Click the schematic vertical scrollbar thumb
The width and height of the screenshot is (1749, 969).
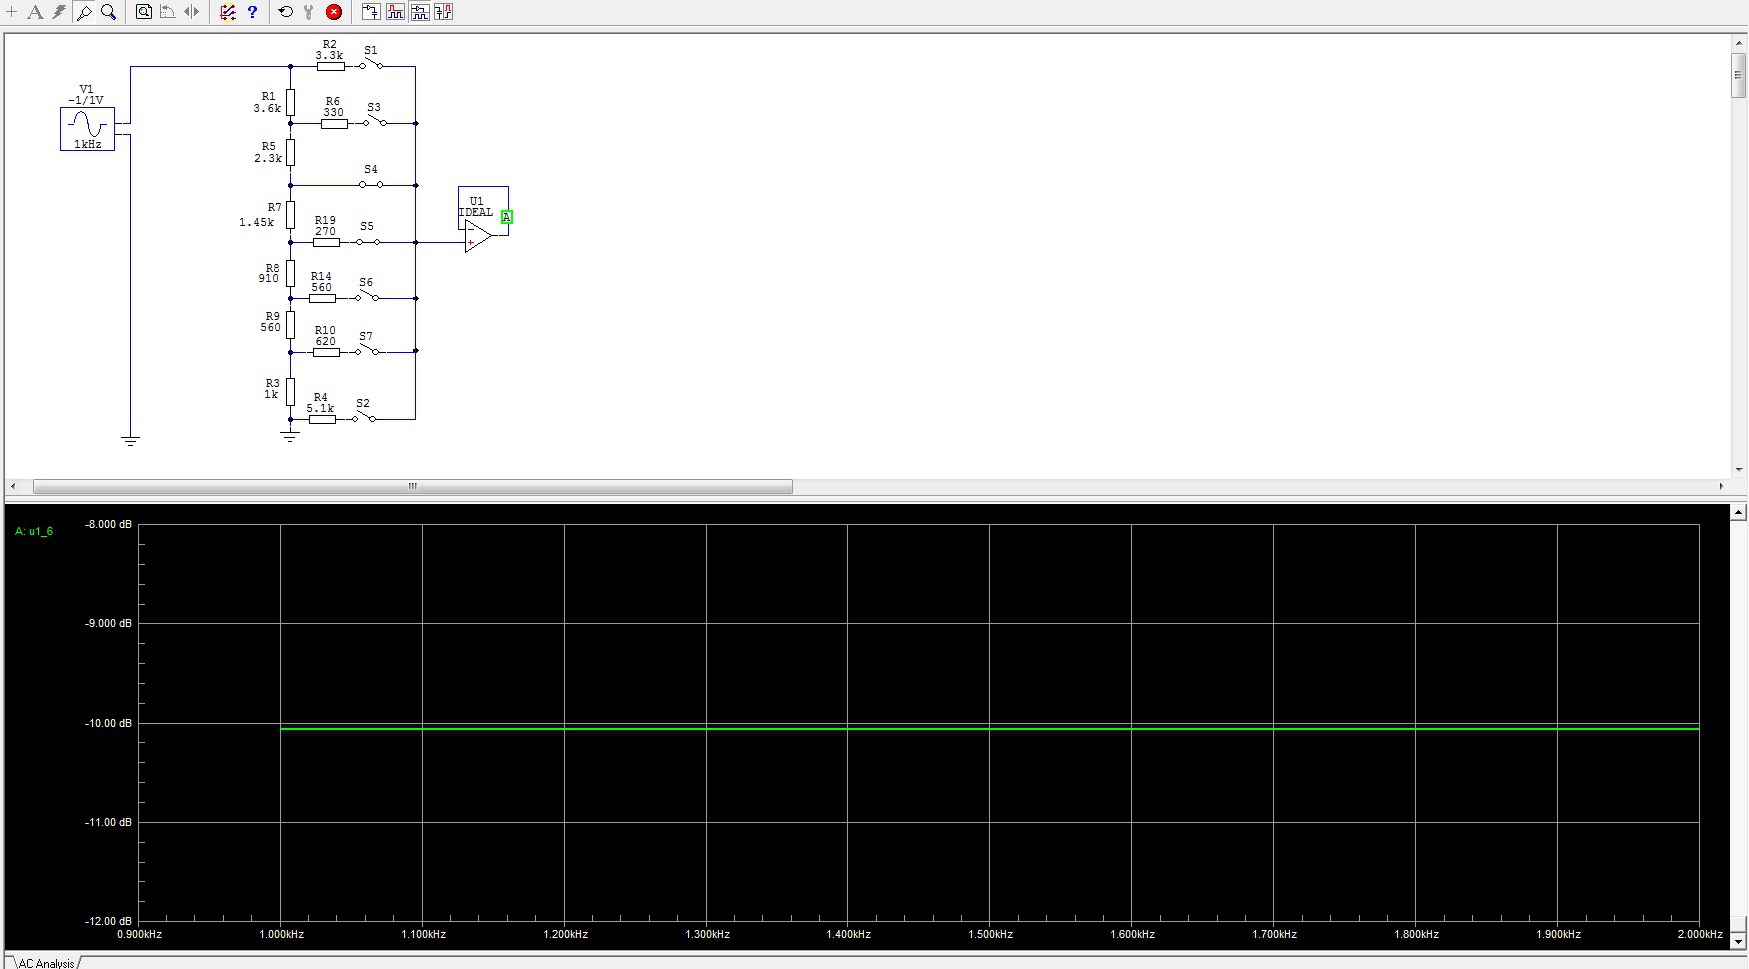[x=1738, y=76]
